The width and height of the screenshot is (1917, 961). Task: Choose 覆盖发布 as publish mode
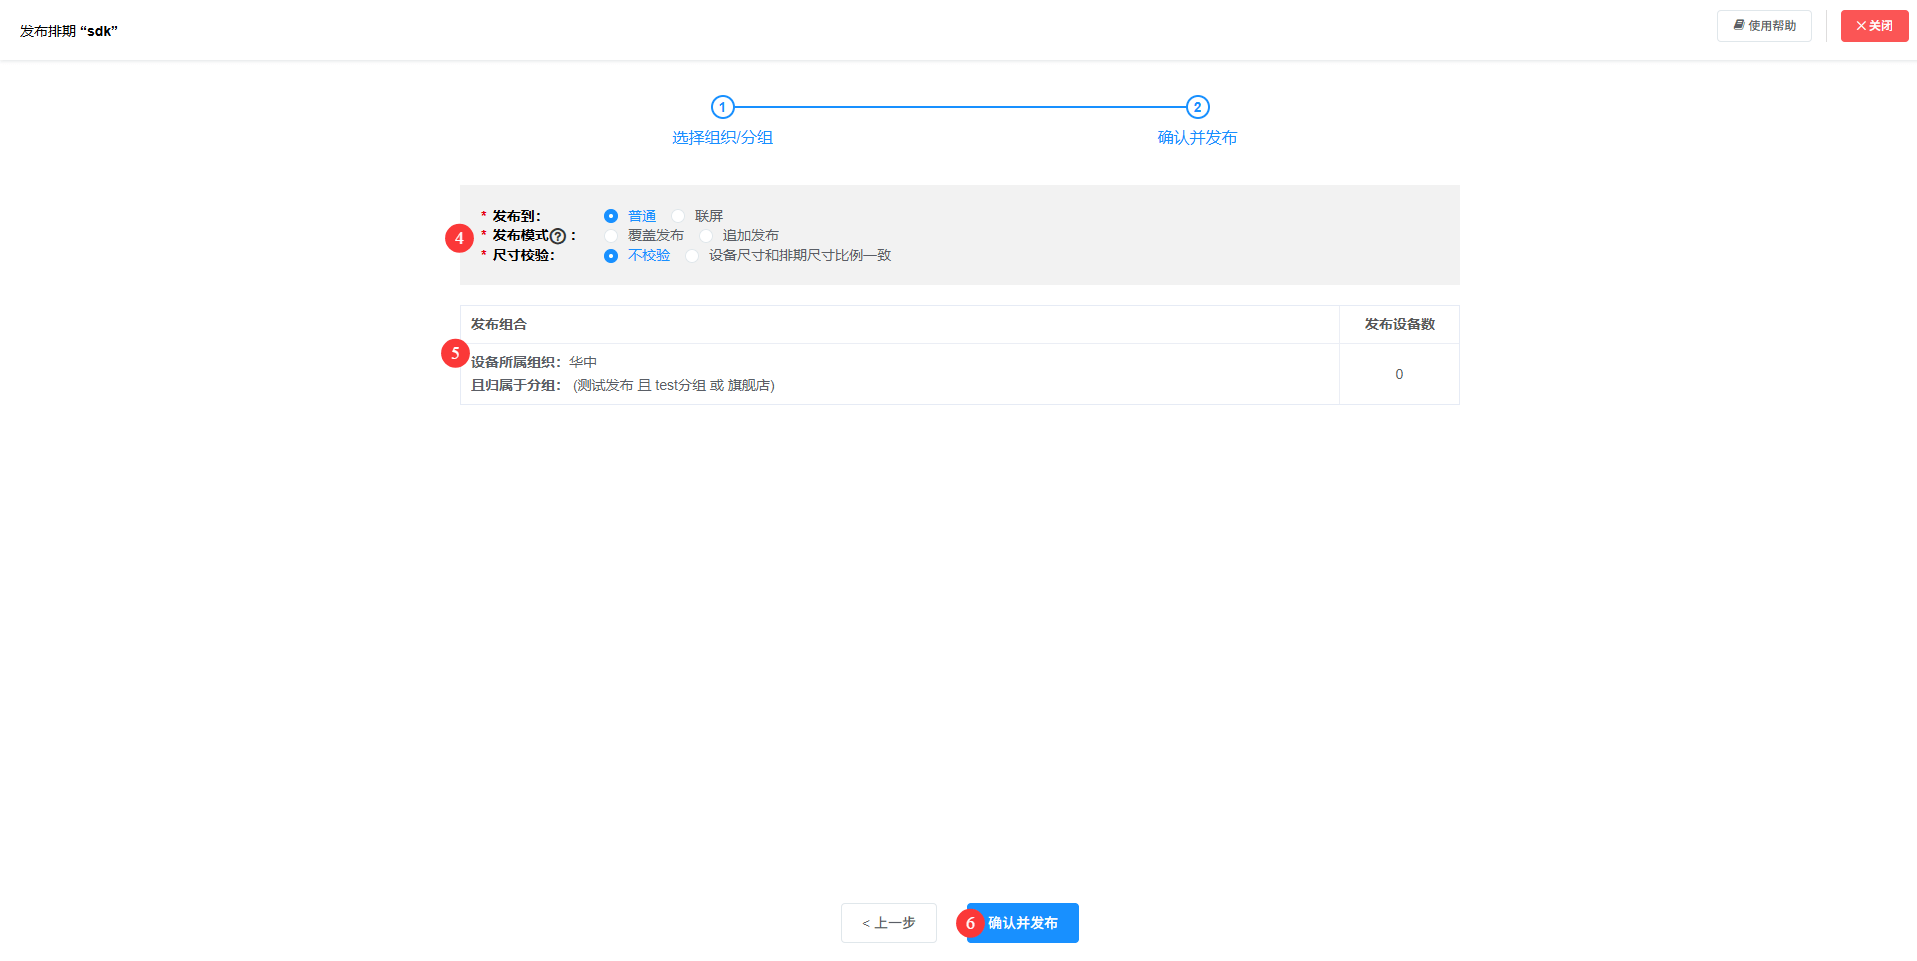[611, 236]
